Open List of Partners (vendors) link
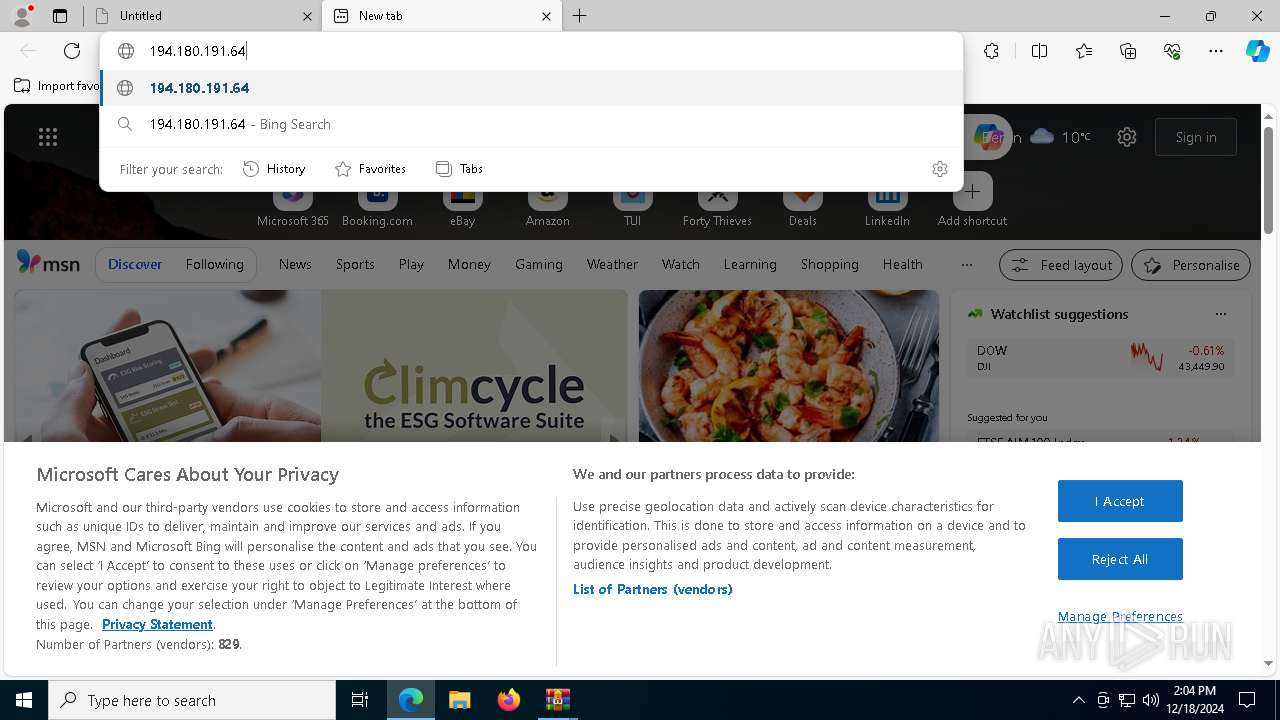1280x720 pixels. tap(653, 589)
